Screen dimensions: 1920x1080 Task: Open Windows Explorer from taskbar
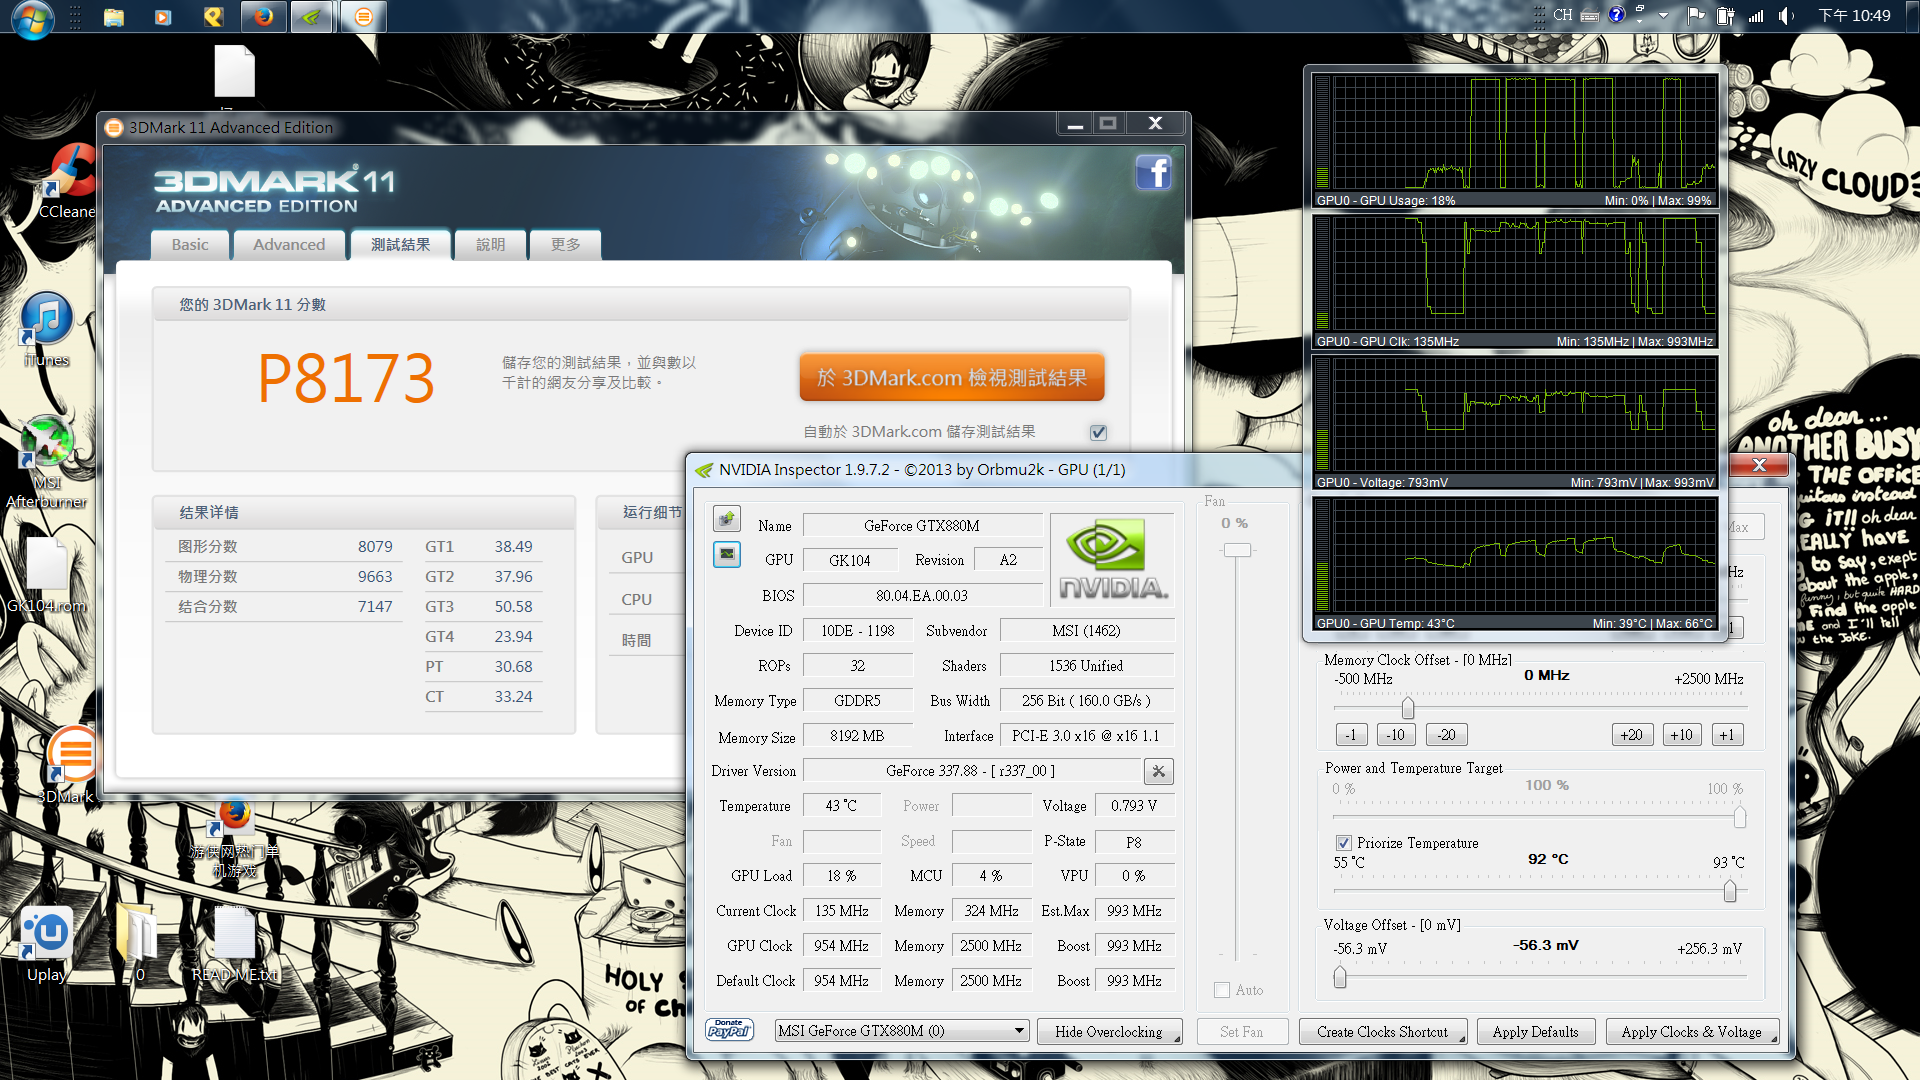click(x=113, y=16)
